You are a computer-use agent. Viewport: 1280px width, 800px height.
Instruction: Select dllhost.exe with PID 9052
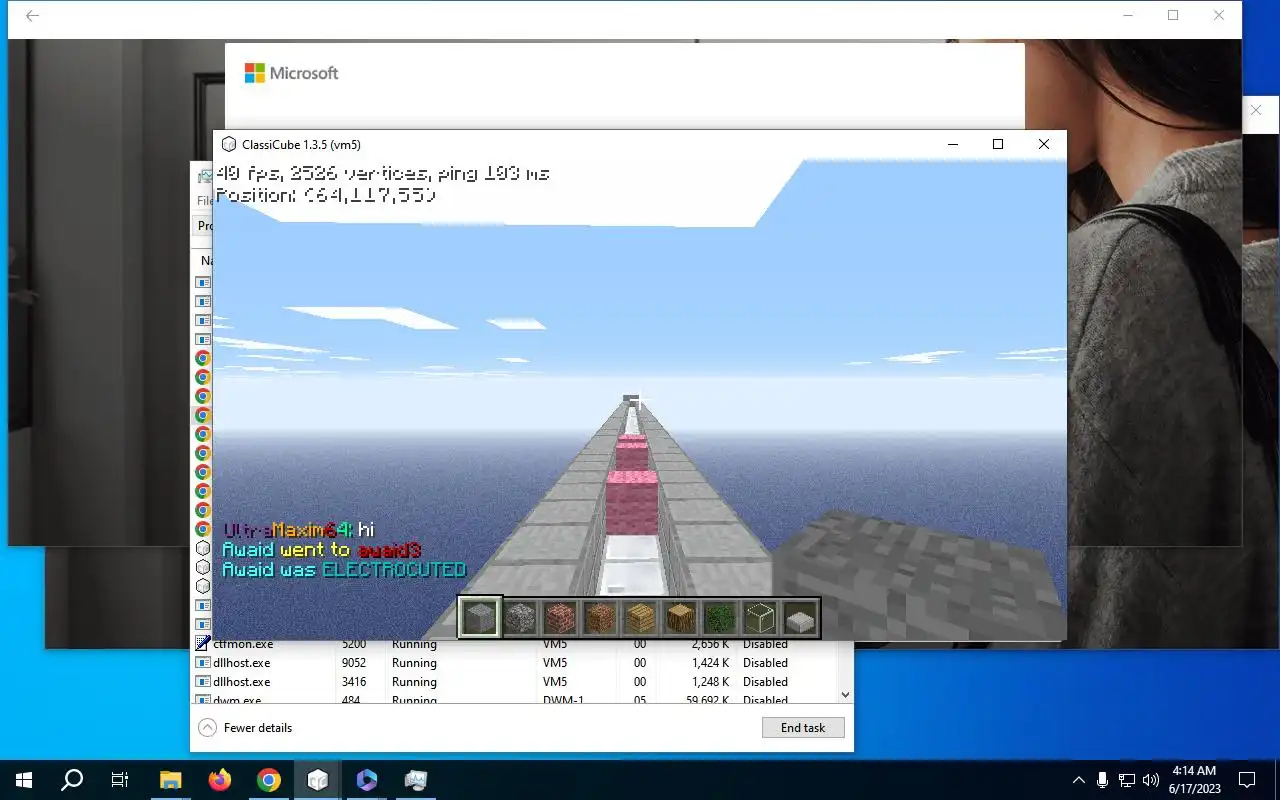514,663
